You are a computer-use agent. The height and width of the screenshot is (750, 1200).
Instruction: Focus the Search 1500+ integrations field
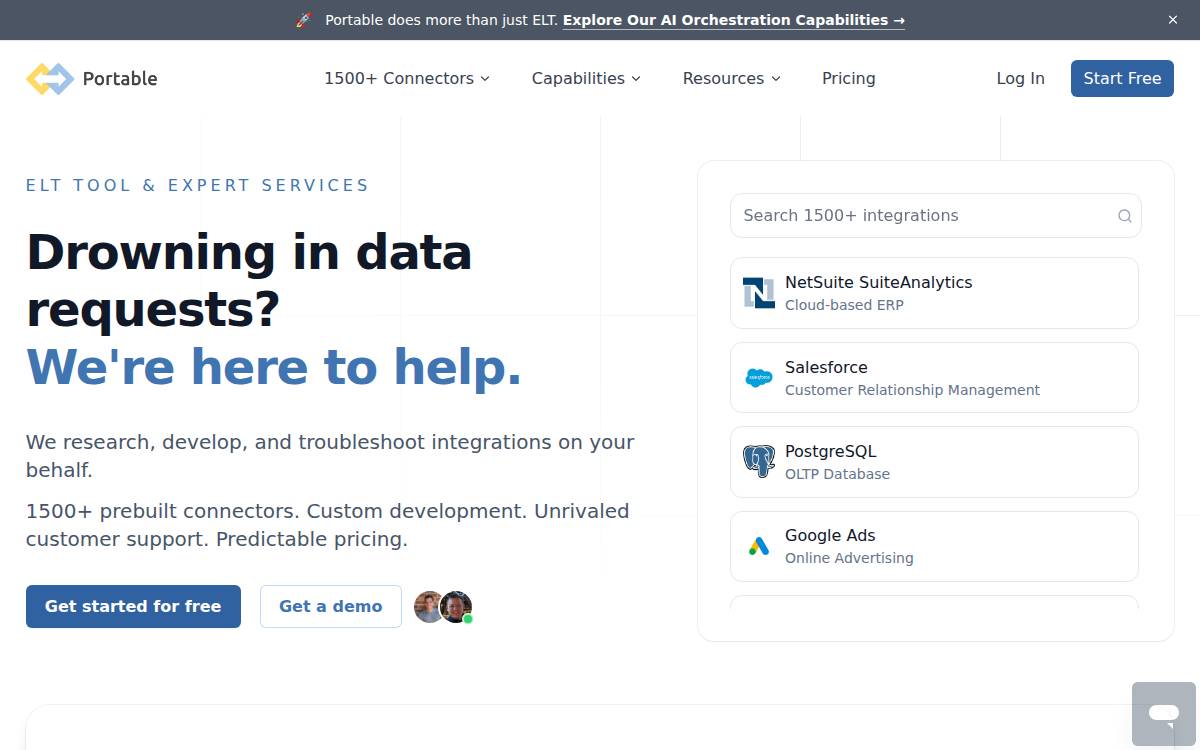935,215
